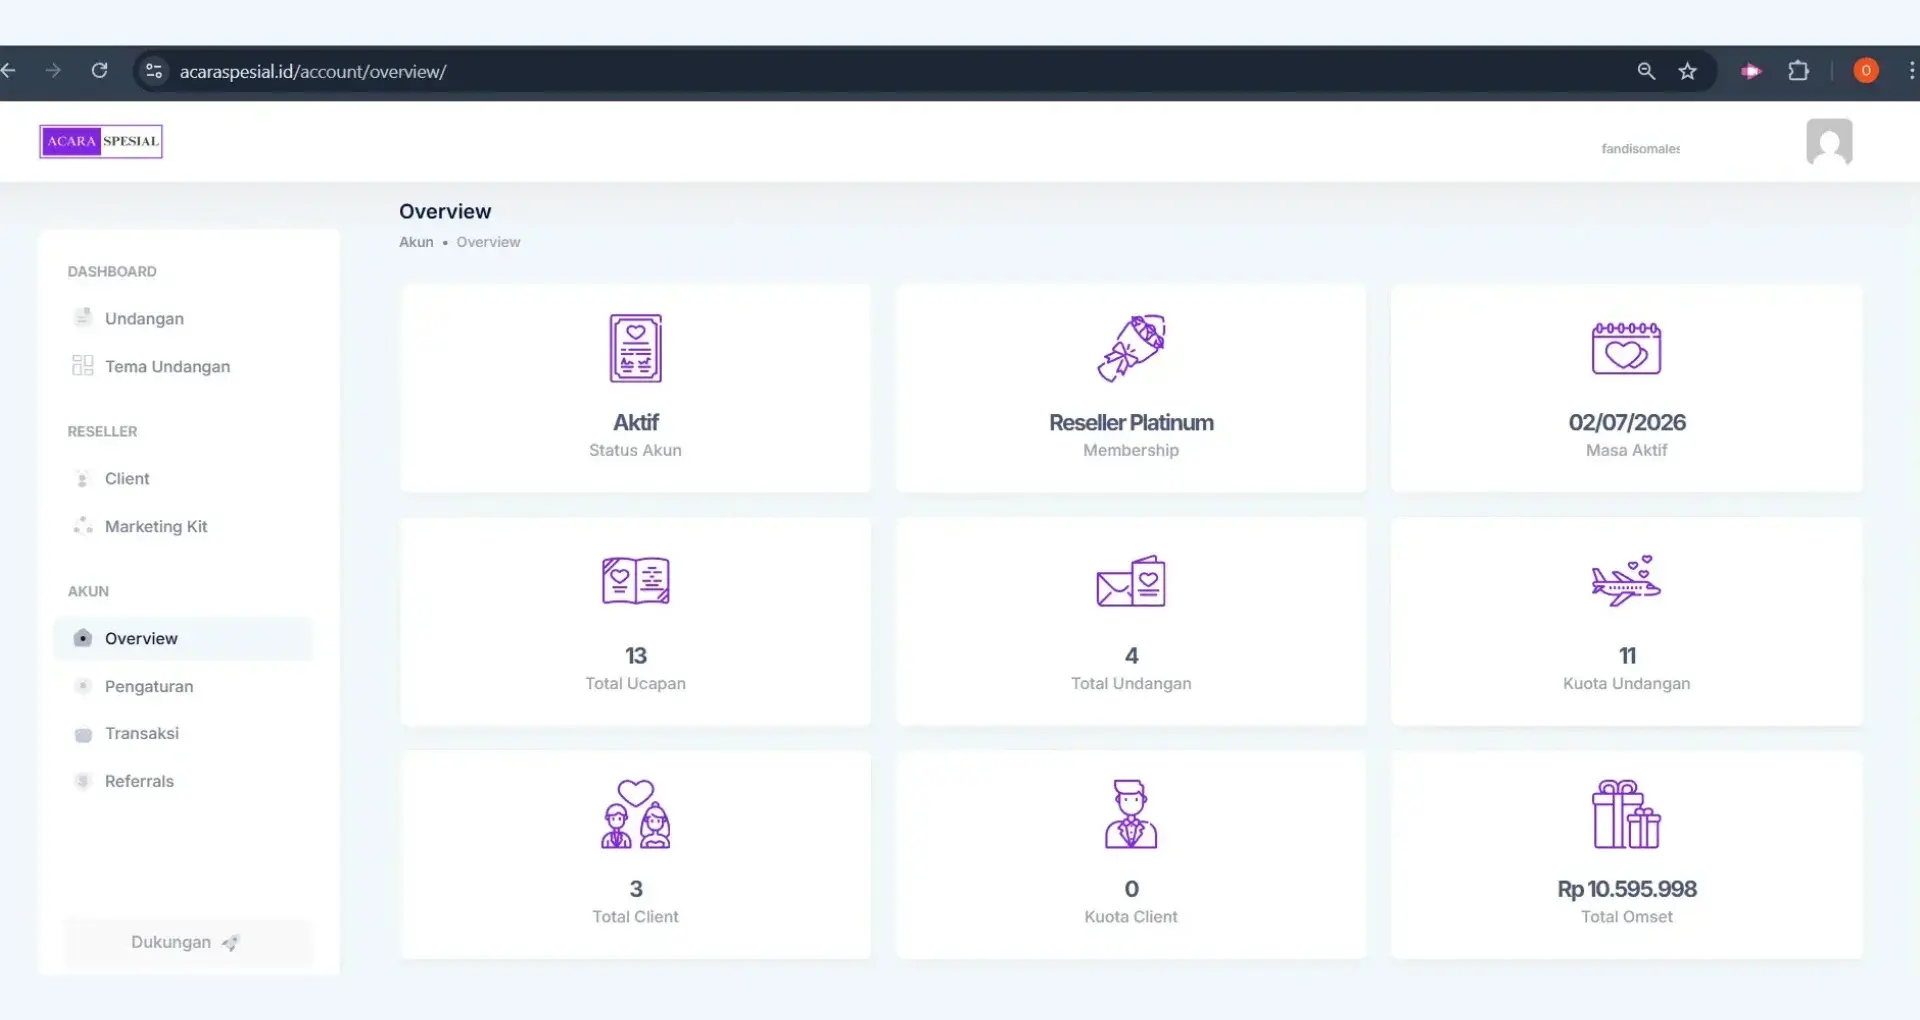Go to Tema Undangan menu item
This screenshot has width=1920, height=1020.
[167, 366]
